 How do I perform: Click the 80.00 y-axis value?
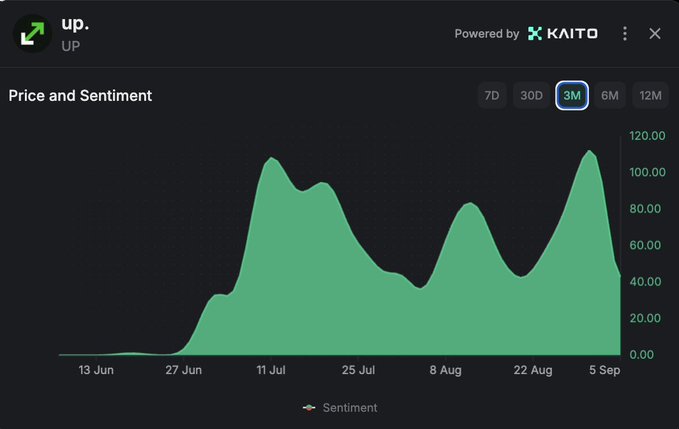[x=645, y=209]
